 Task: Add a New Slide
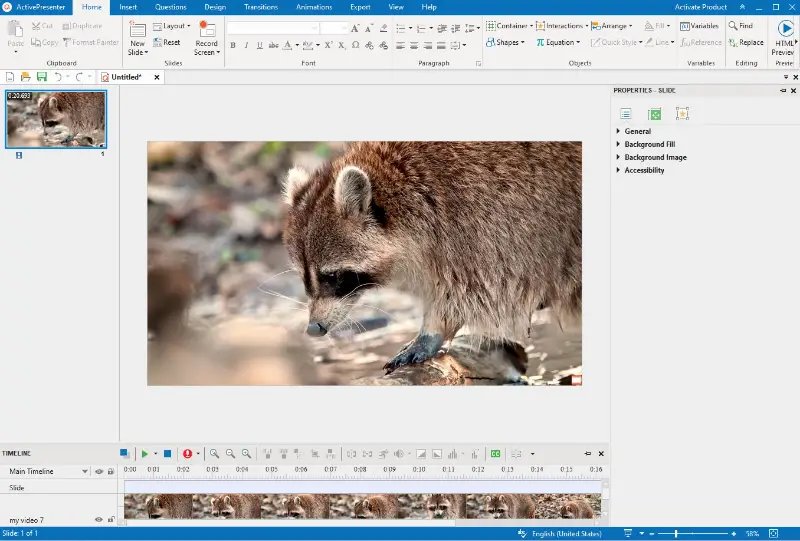tap(138, 38)
